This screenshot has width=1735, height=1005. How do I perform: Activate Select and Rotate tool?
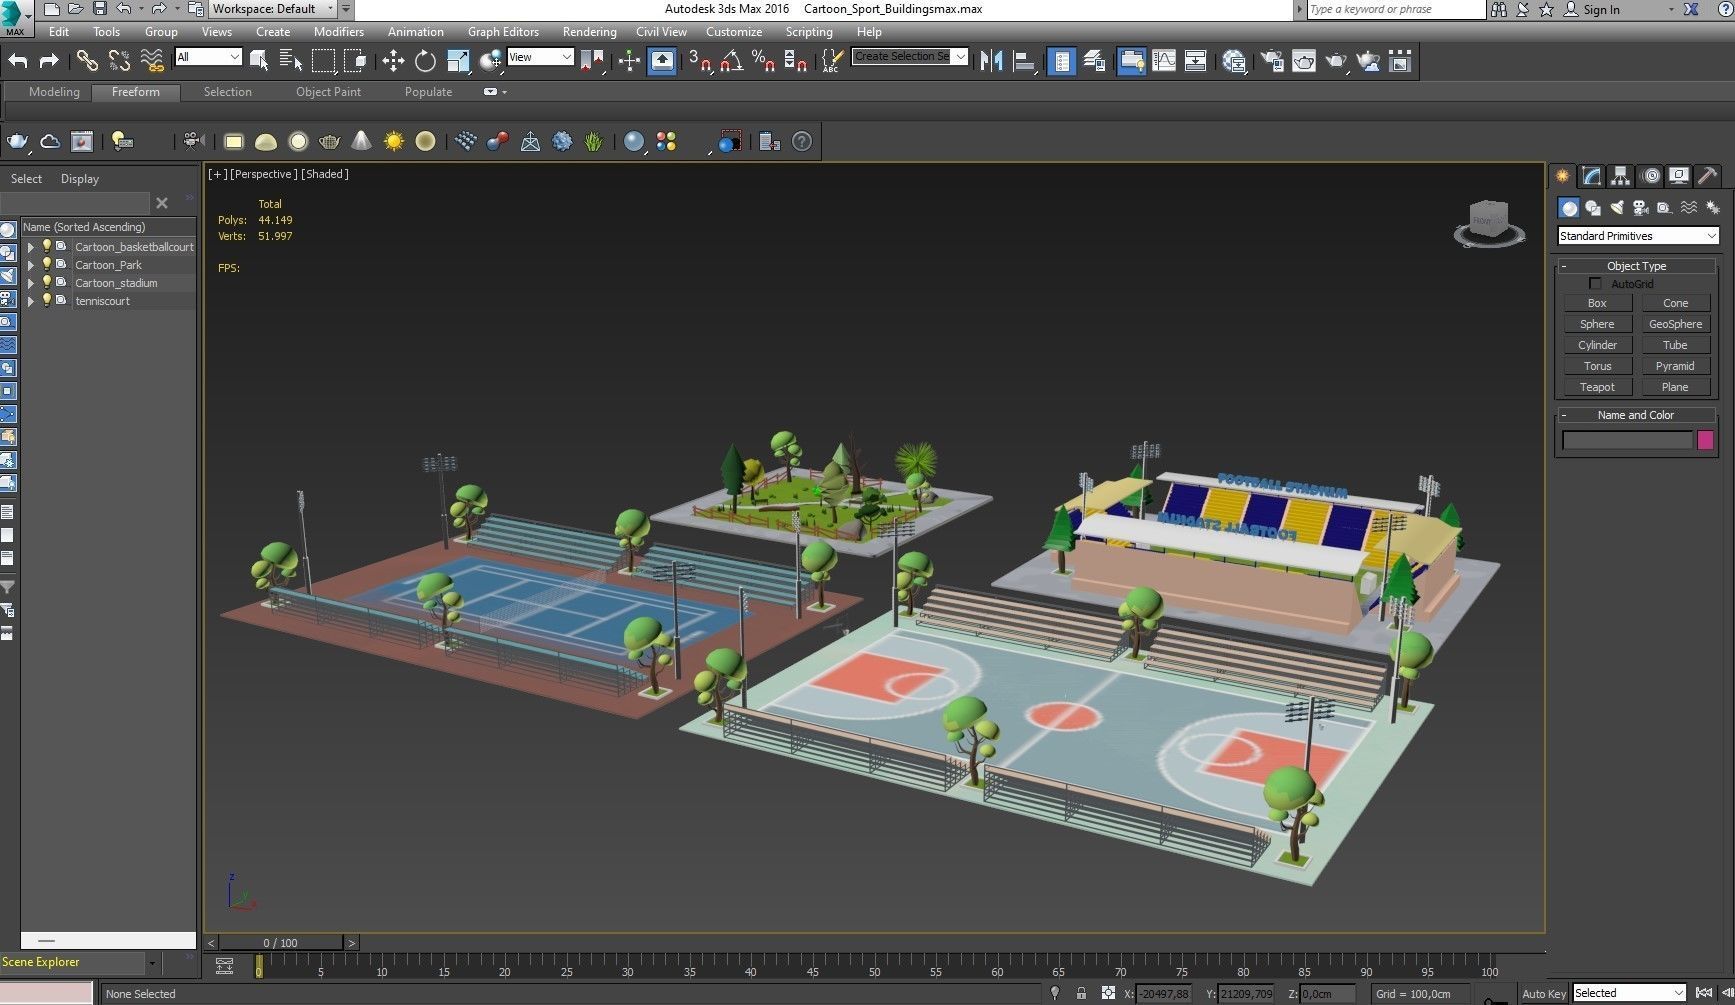coord(425,61)
